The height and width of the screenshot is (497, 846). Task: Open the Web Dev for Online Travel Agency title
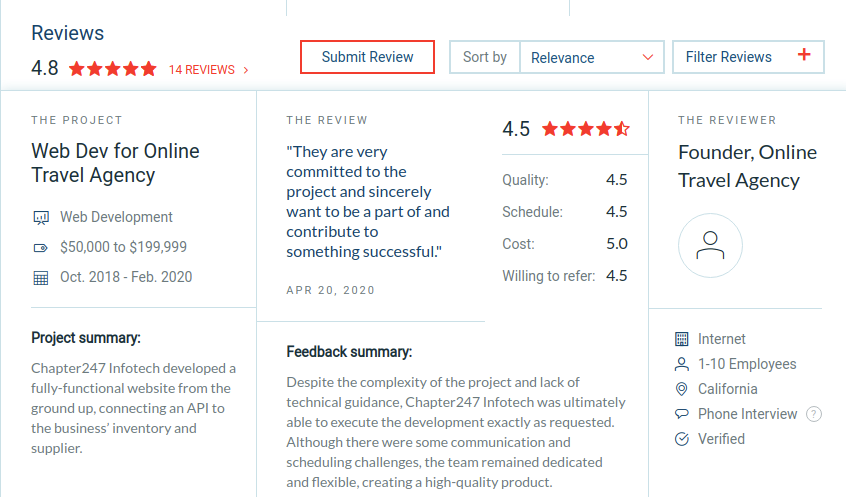tap(115, 163)
